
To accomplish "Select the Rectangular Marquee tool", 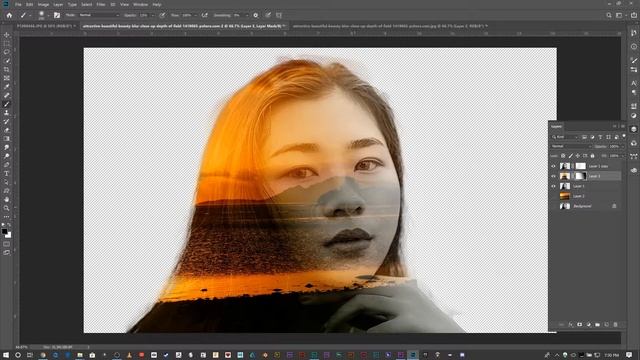I will 7,44.
